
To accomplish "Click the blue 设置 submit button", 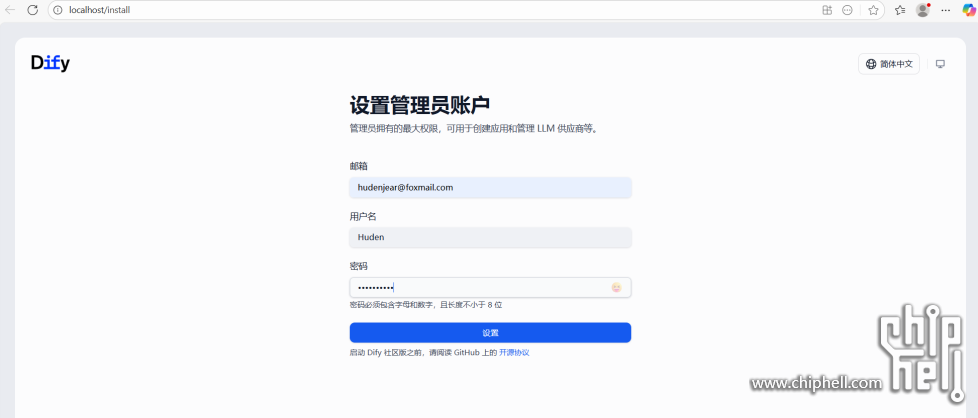I will coord(490,333).
